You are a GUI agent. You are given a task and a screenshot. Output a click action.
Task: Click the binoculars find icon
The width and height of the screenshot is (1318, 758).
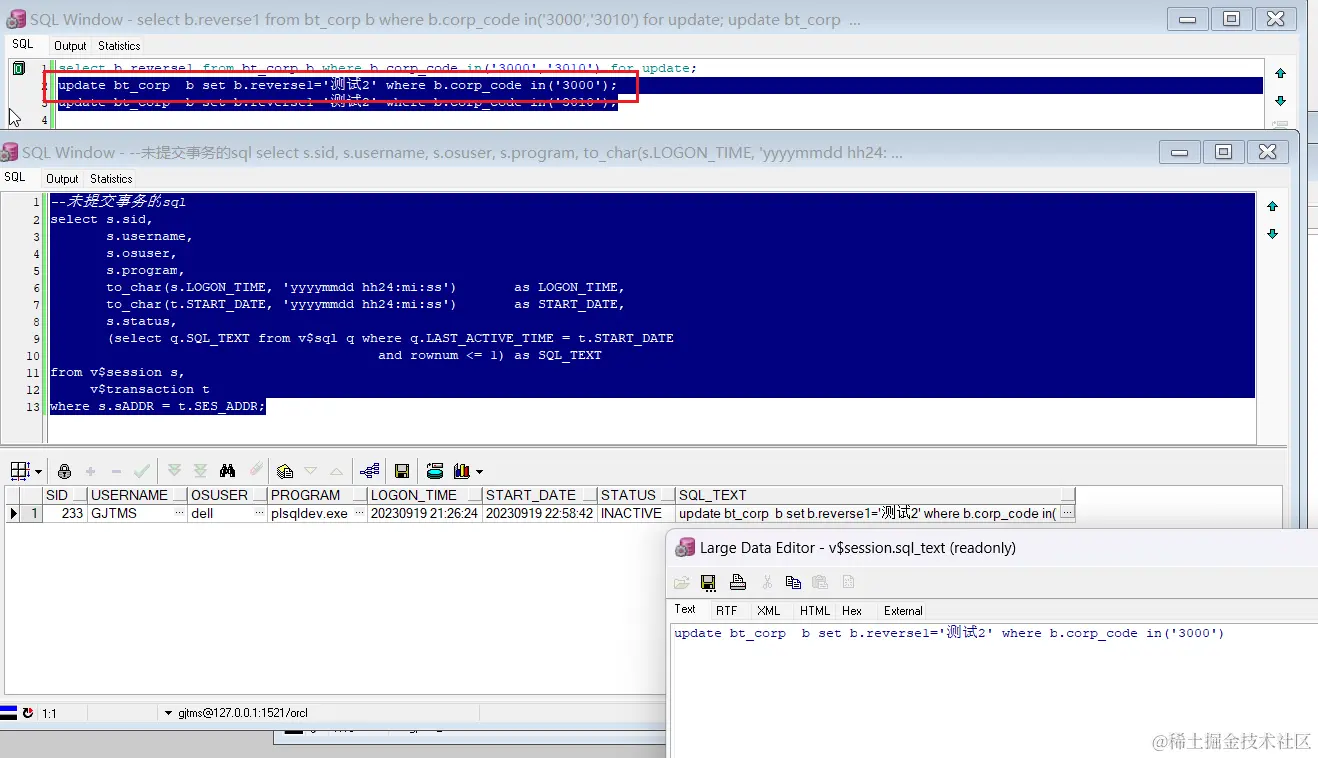pyautogui.click(x=228, y=471)
